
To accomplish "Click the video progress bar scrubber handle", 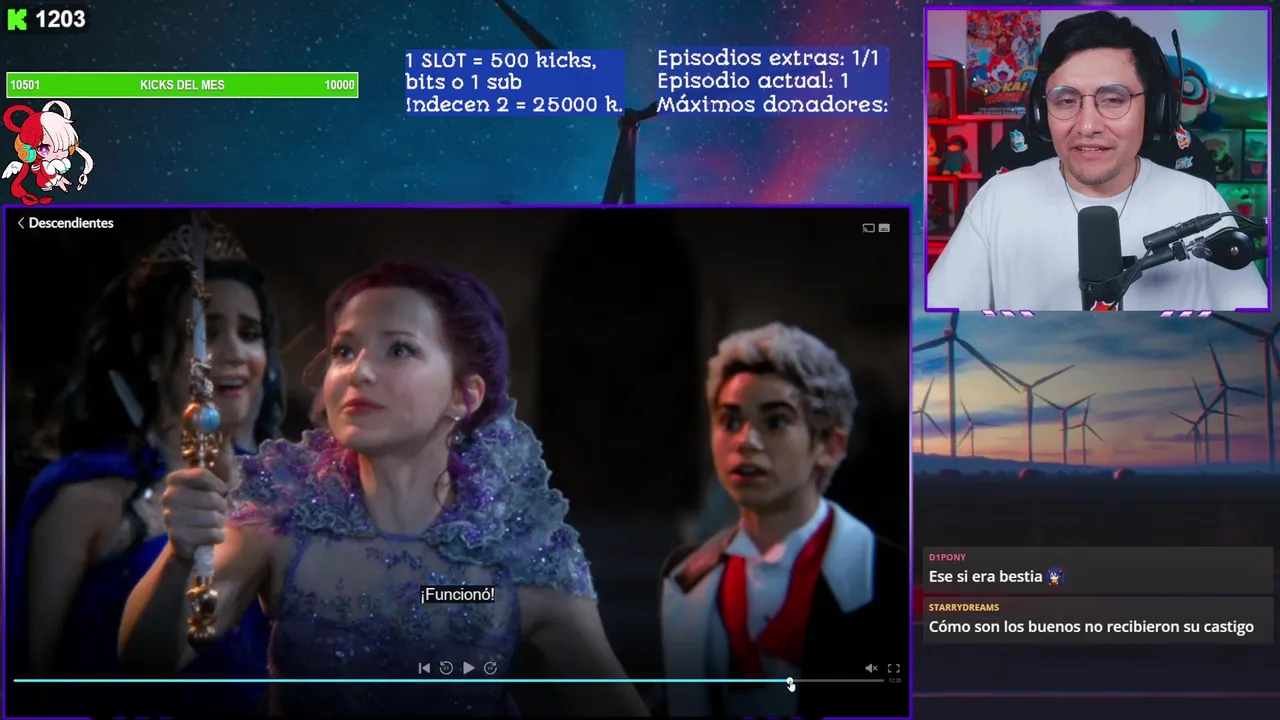I will [790, 681].
